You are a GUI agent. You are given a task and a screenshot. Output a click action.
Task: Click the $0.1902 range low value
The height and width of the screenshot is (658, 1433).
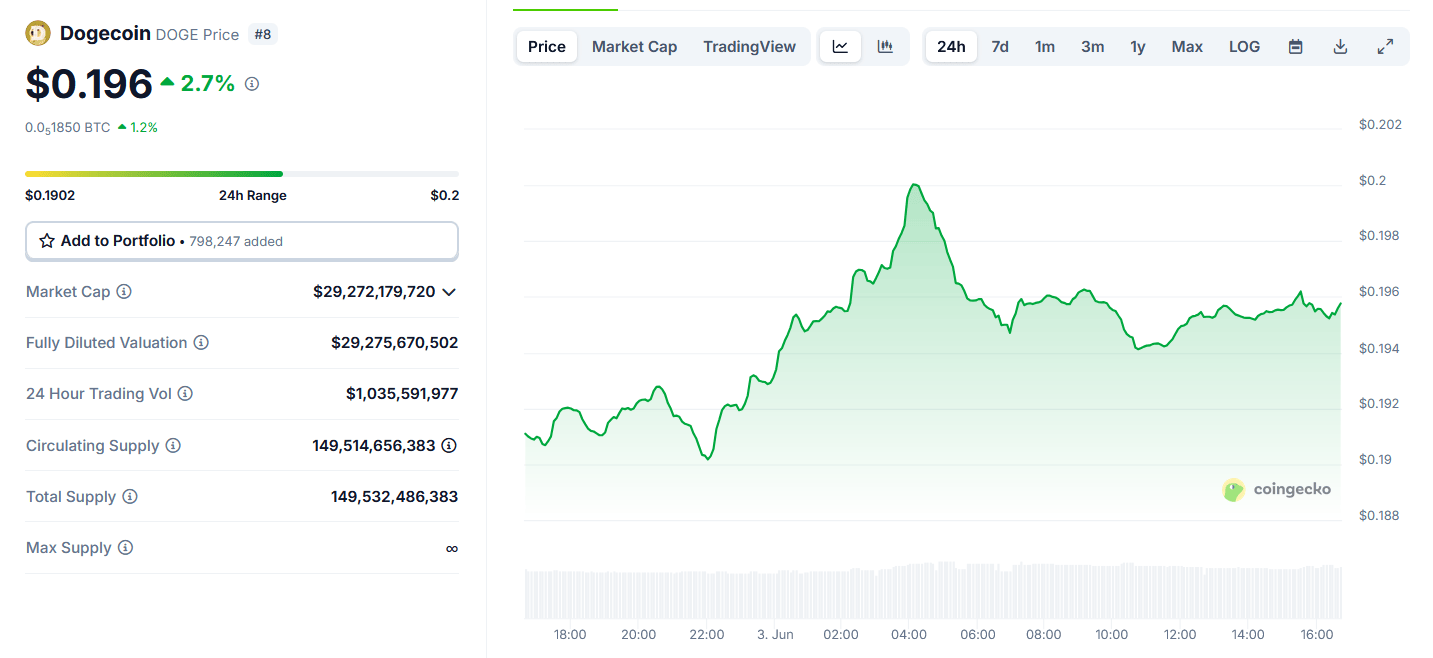click(x=50, y=196)
